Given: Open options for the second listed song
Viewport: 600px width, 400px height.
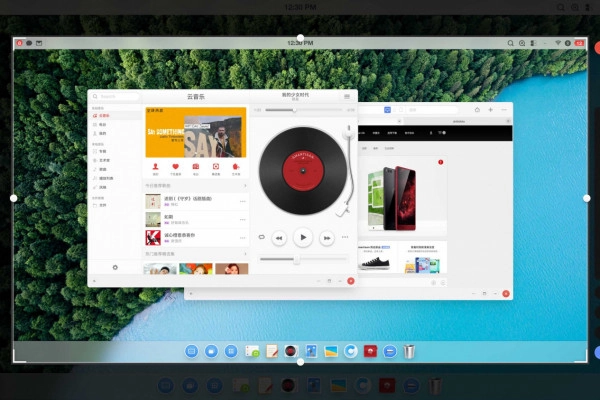Looking at the screenshot, I should (243, 220).
